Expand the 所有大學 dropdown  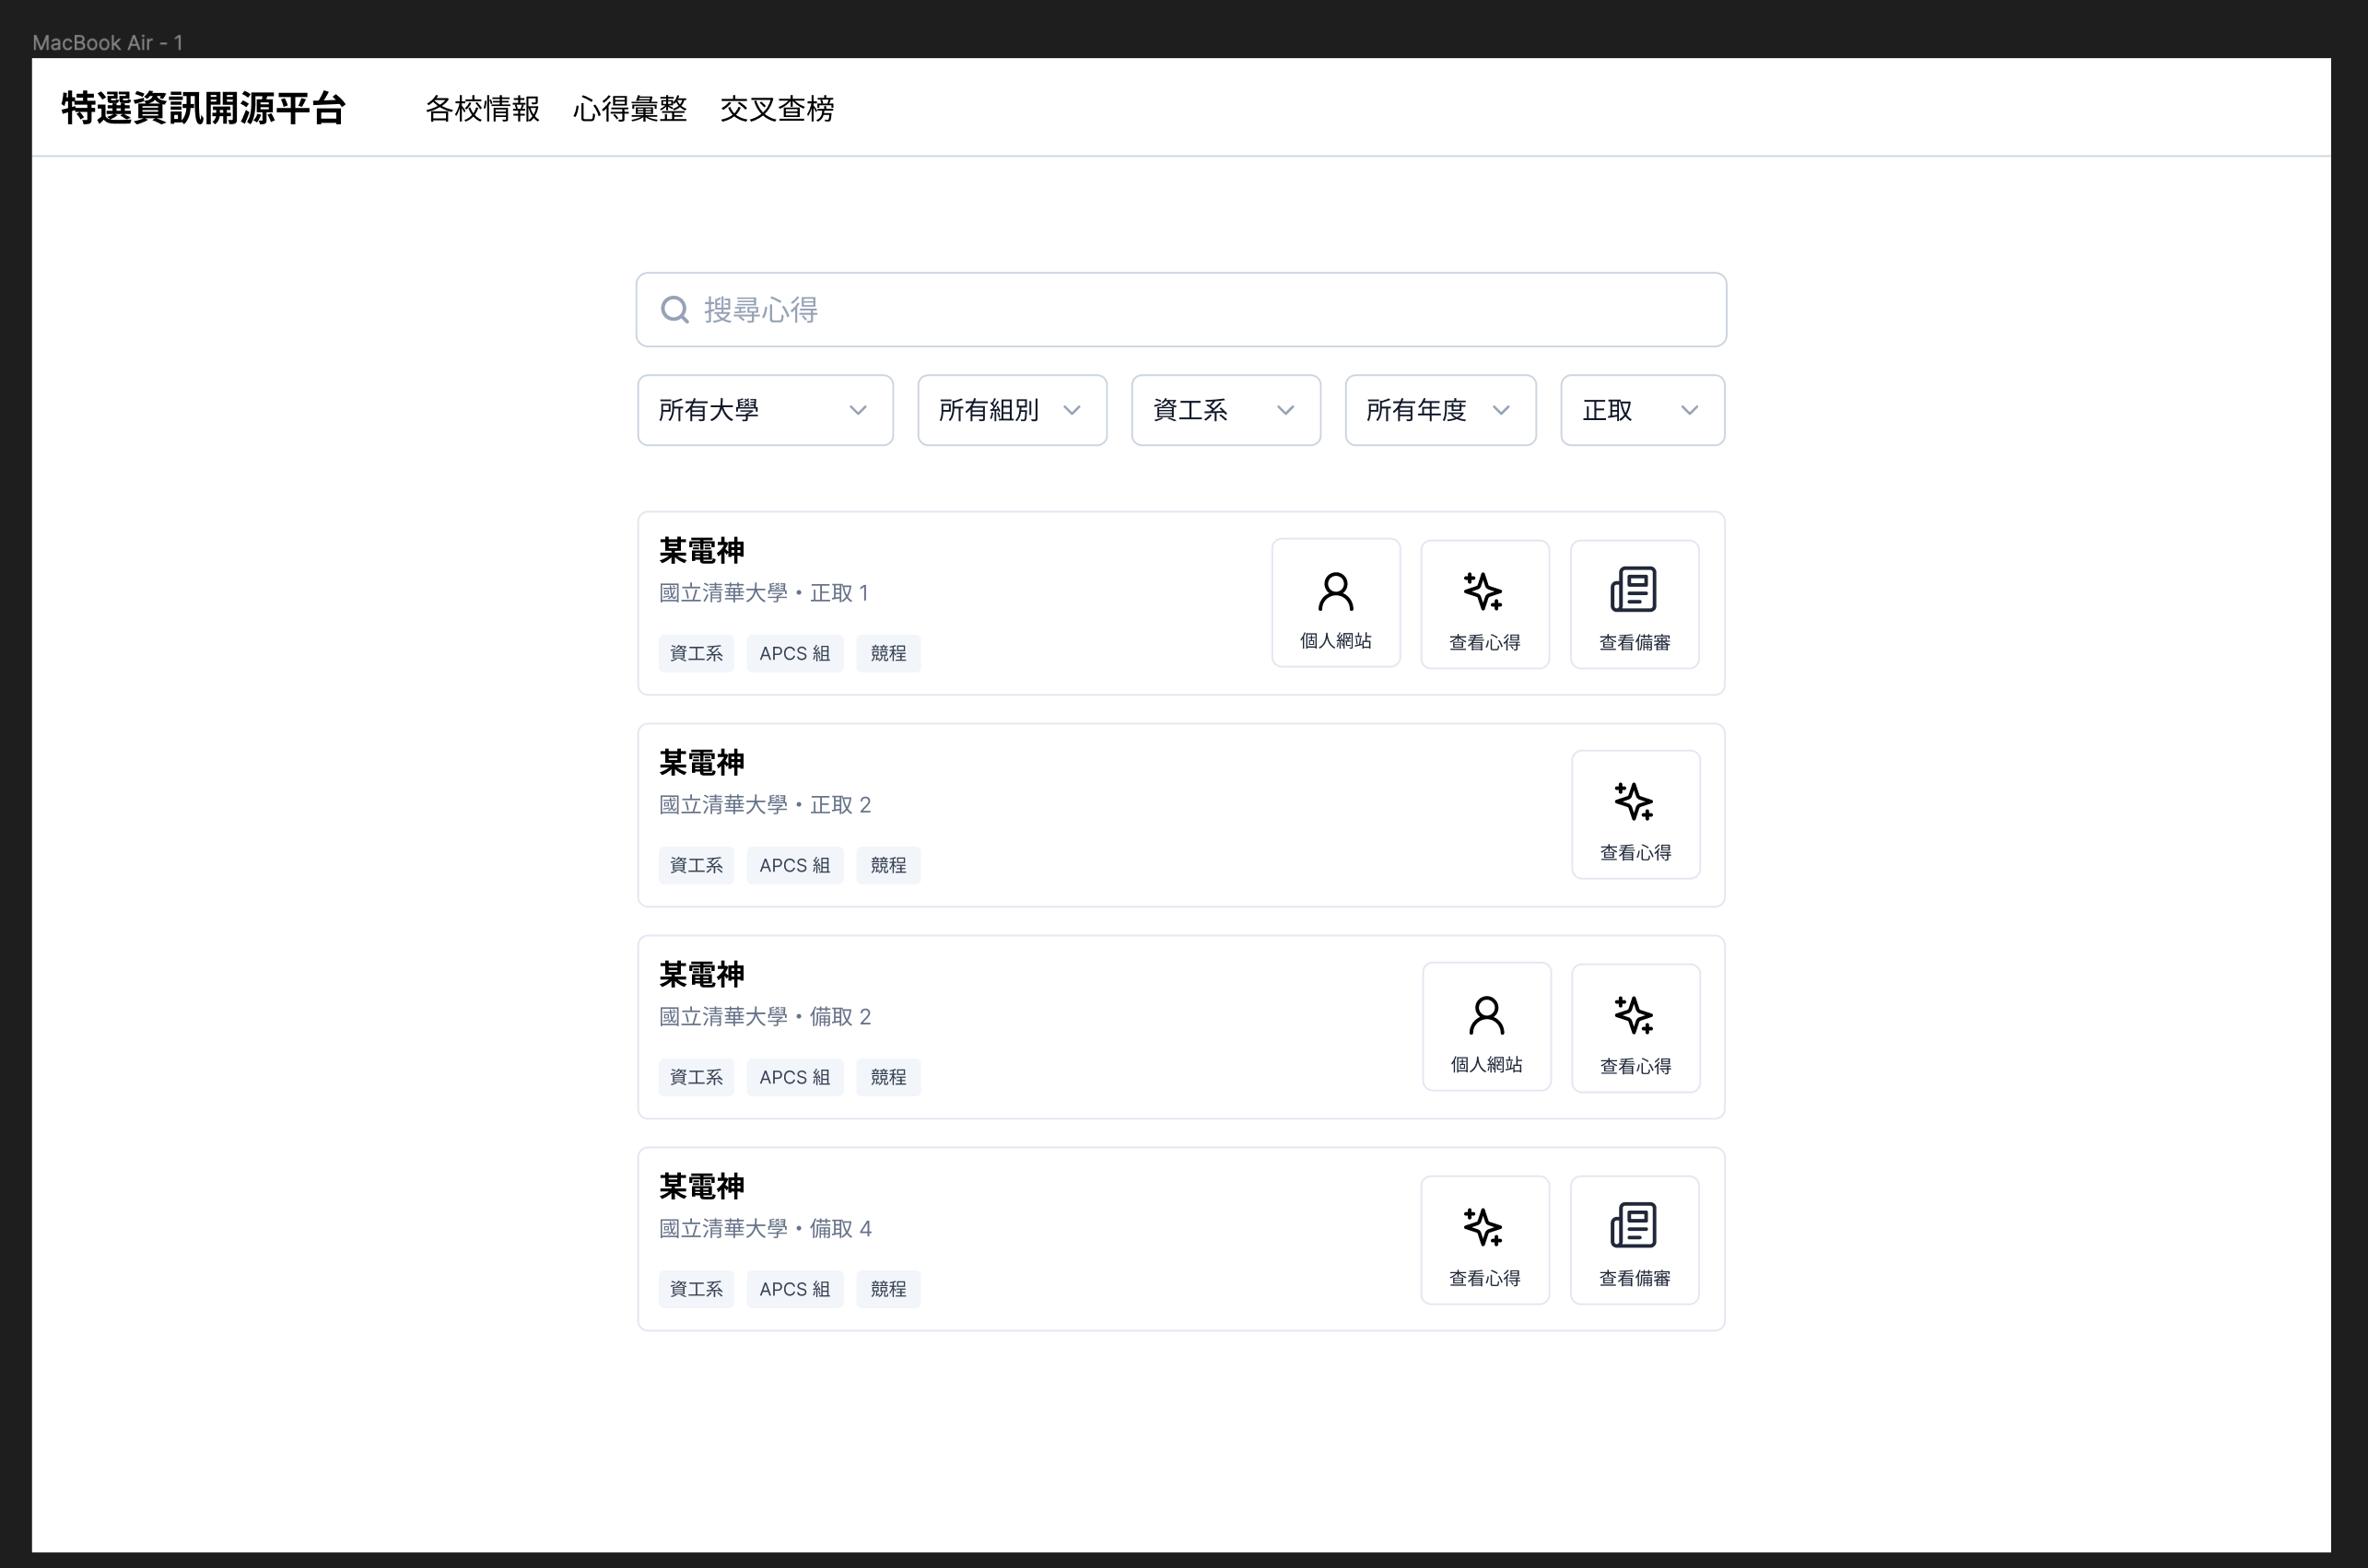[x=764, y=410]
